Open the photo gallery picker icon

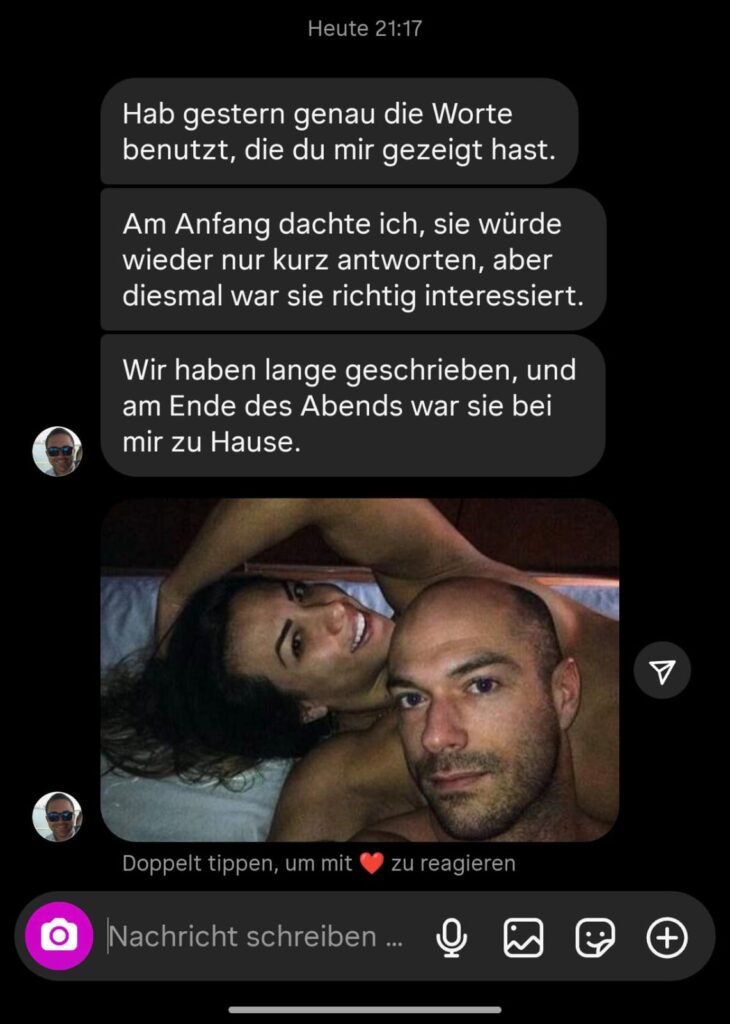(523, 937)
